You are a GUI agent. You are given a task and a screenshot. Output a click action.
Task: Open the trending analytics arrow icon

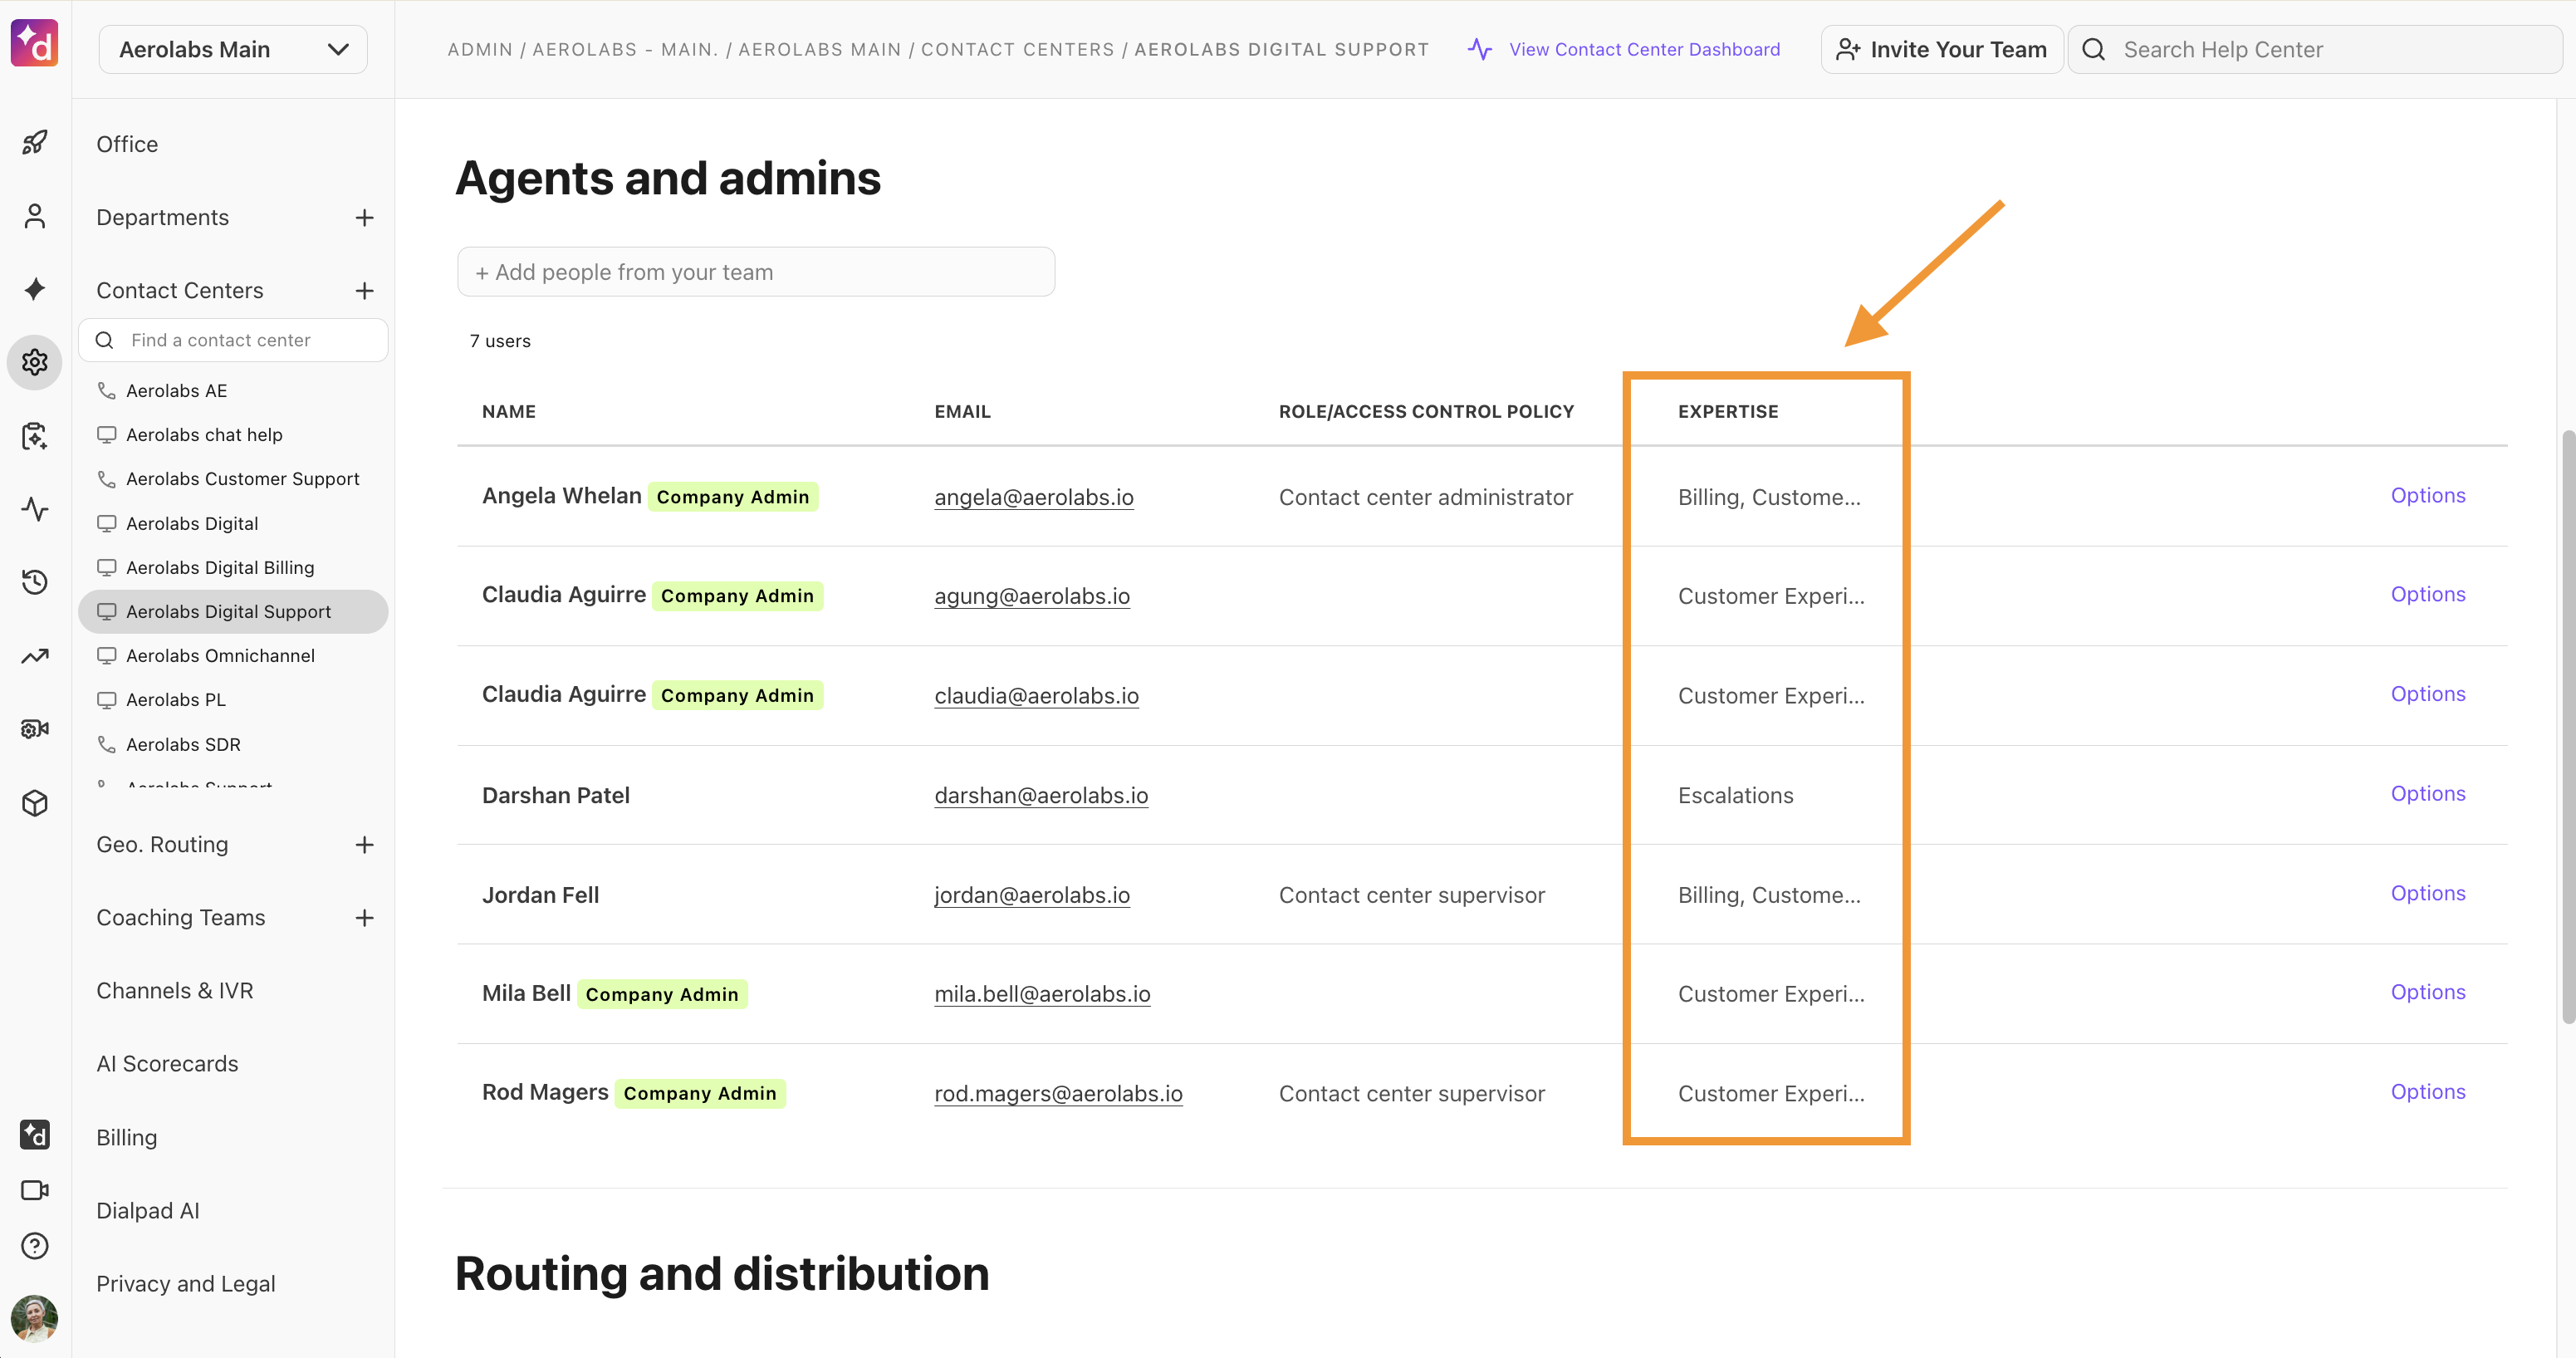coord(35,656)
